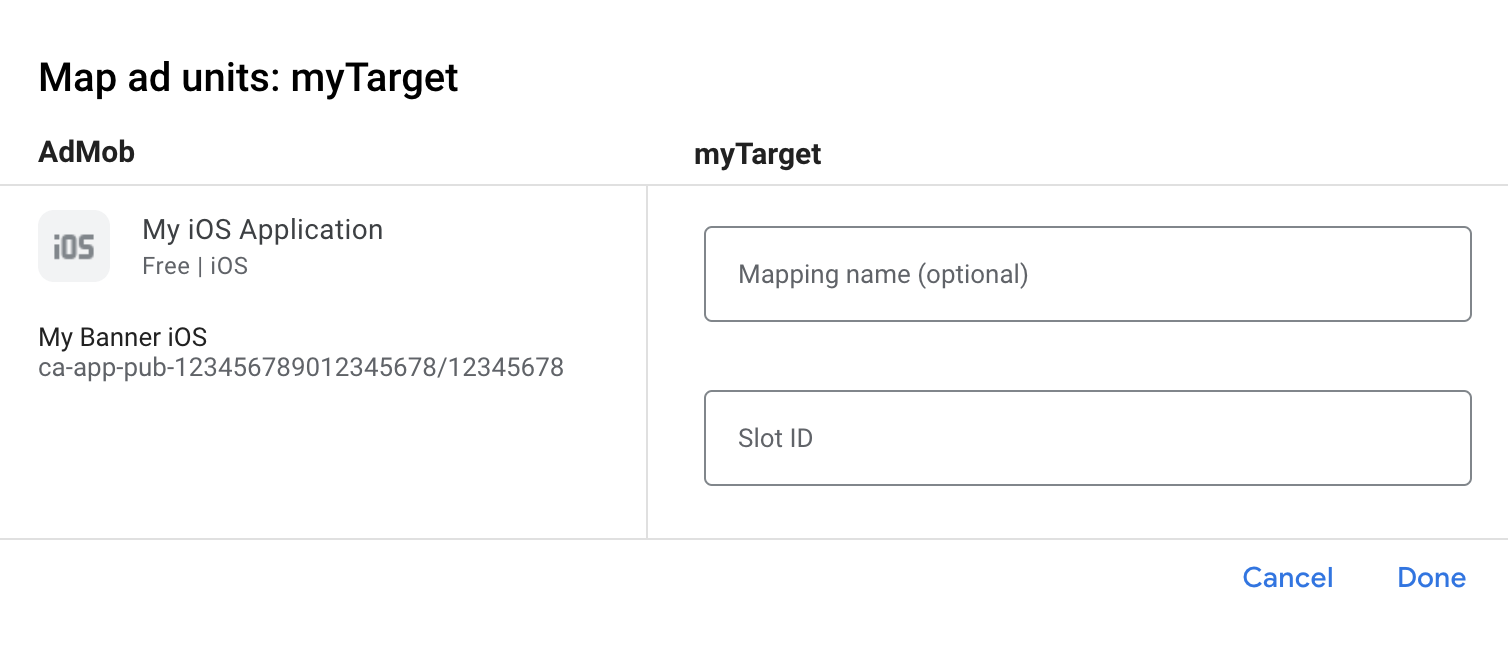Click the ca-app-pub ad unit ID
1508x654 pixels.
click(301, 368)
